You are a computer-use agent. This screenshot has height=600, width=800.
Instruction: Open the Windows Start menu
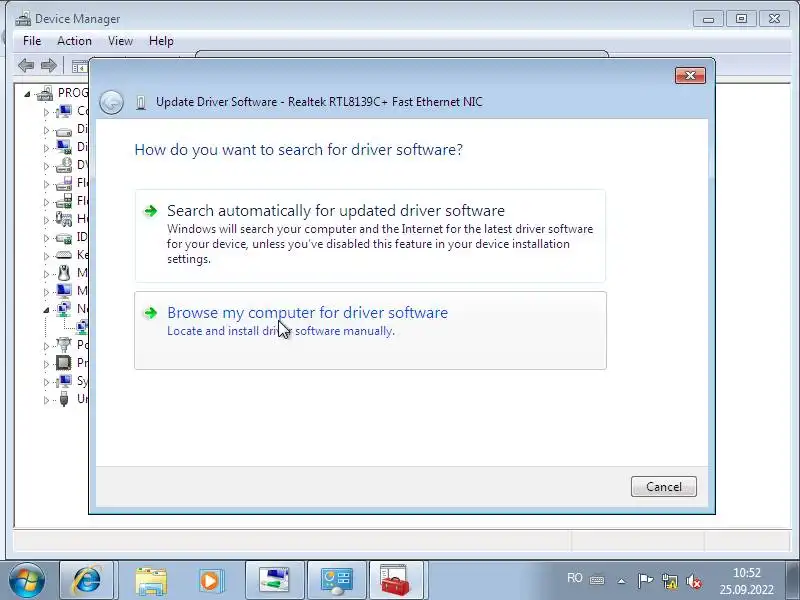click(26, 580)
